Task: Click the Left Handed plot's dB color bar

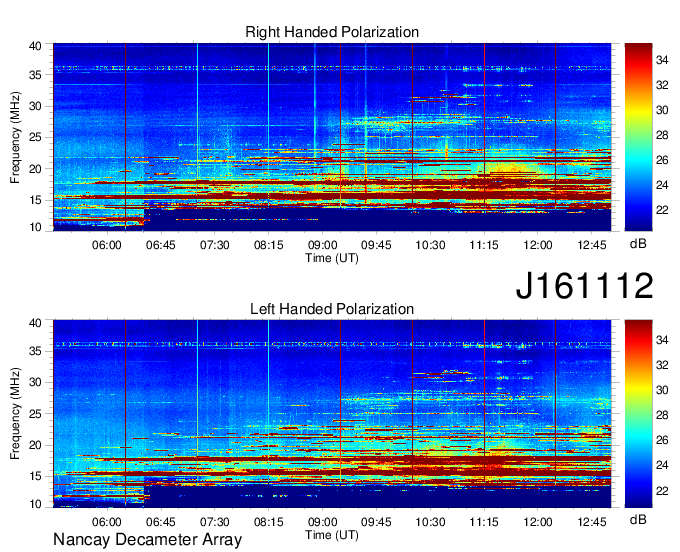Action: (638, 414)
